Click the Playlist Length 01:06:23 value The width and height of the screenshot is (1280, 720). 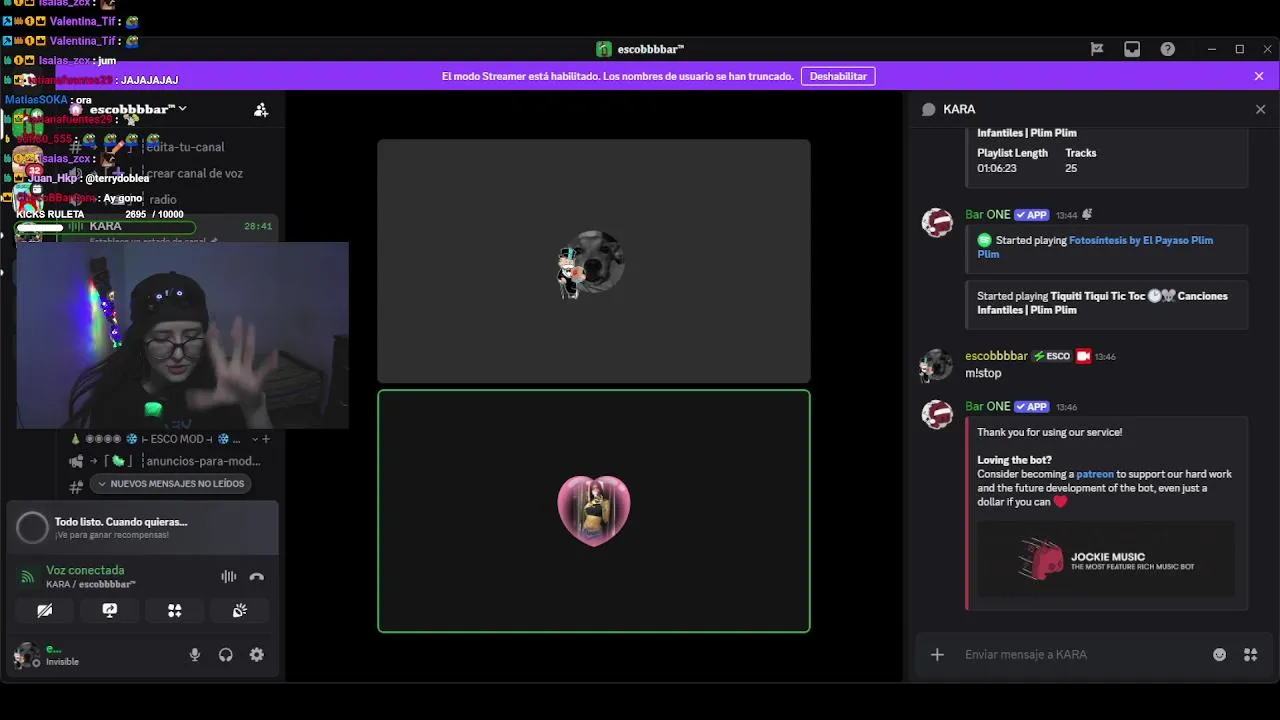pos(996,169)
